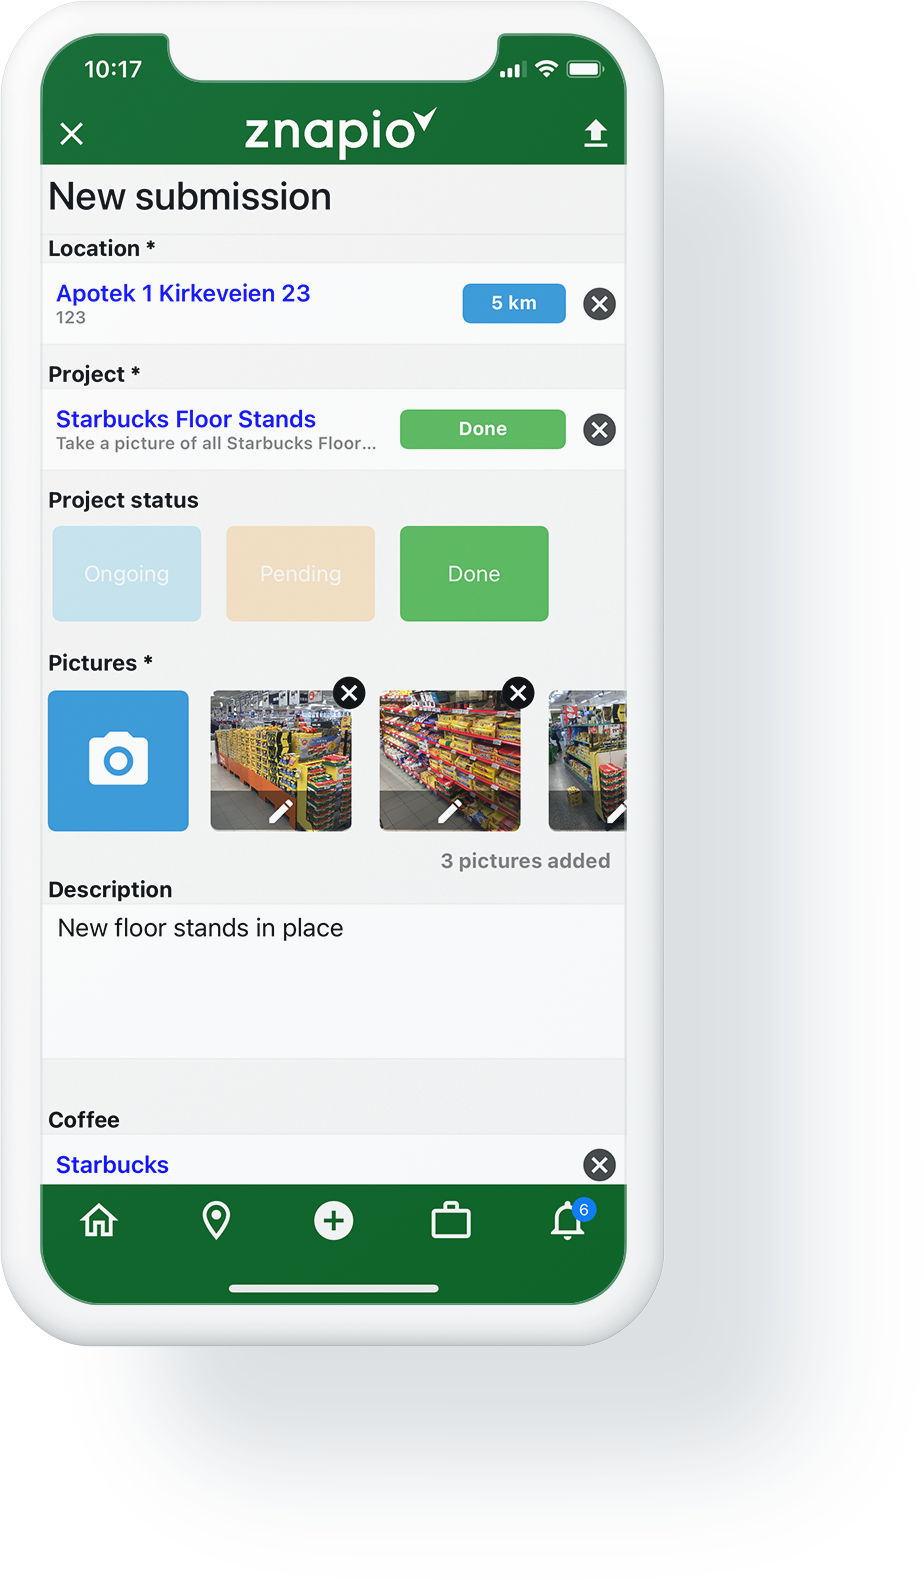Tap the Wi-Fi status icon
This screenshot has height=1580, width=924.
(x=546, y=69)
